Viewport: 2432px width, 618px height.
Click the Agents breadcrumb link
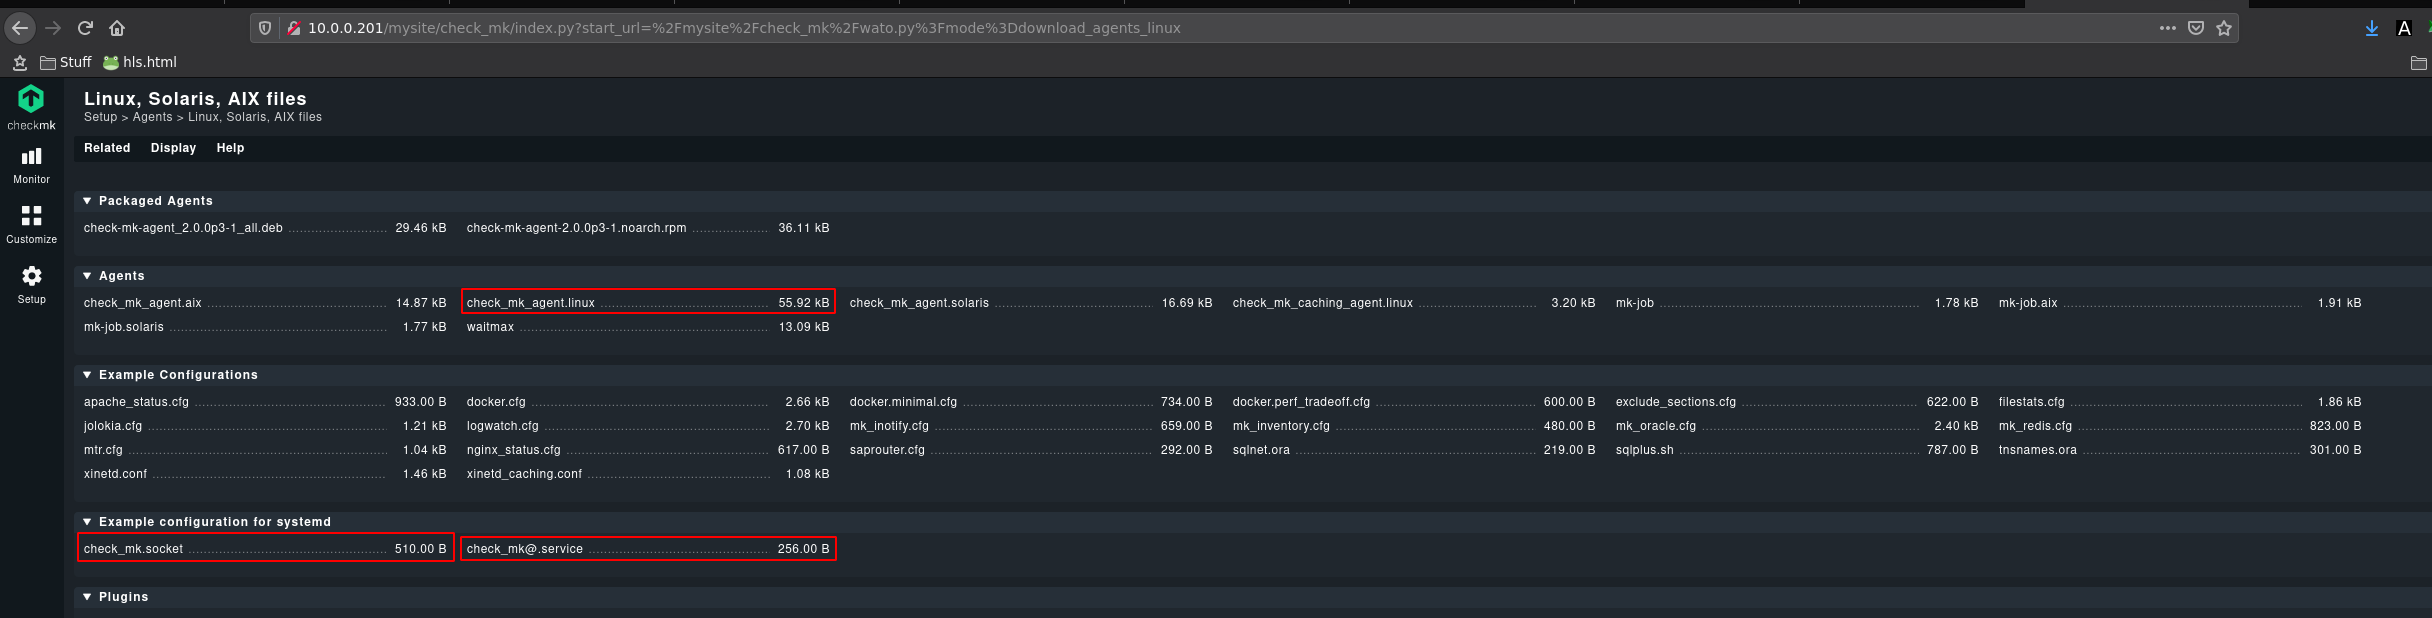pyautogui.click(x=152, y=117)
